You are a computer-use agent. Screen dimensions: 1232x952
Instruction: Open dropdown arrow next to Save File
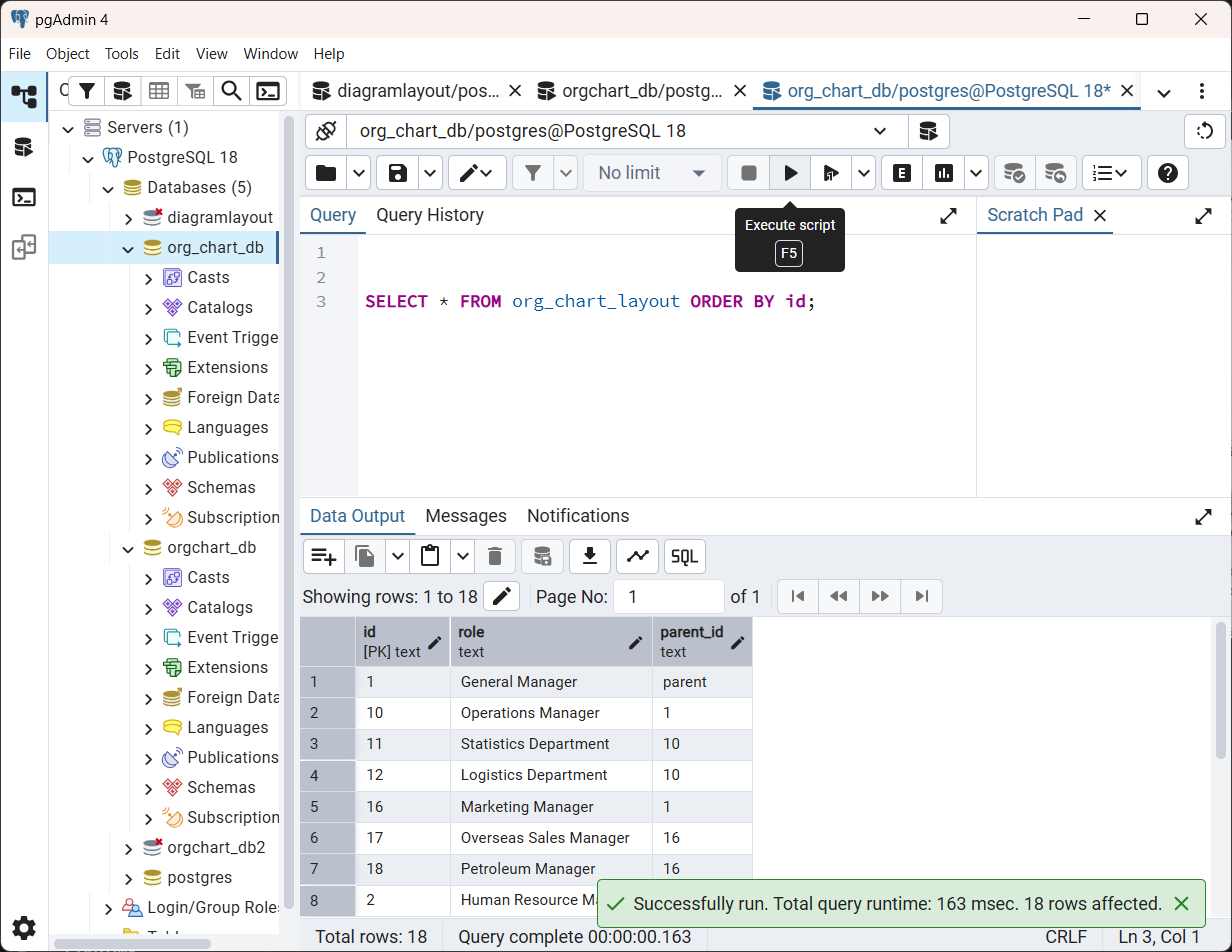point(430,173)
